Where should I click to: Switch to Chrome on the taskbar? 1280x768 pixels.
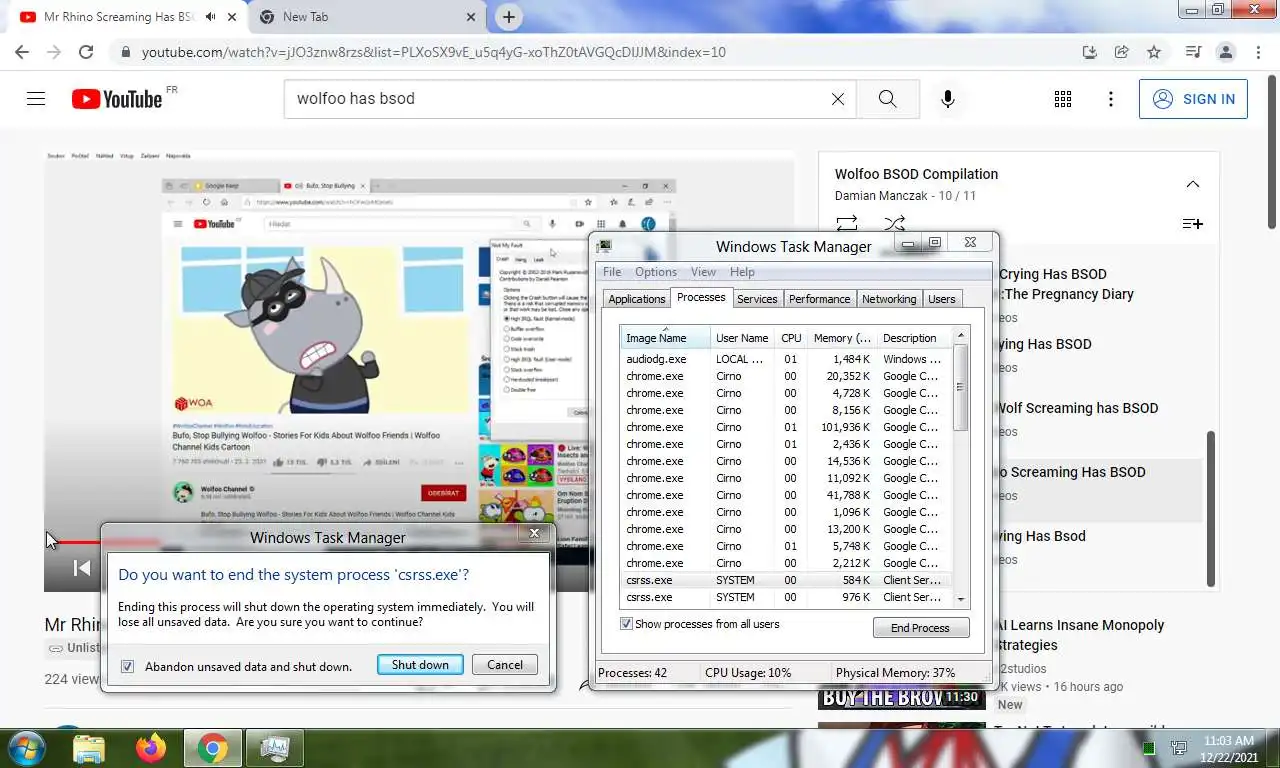coord(212,748)
